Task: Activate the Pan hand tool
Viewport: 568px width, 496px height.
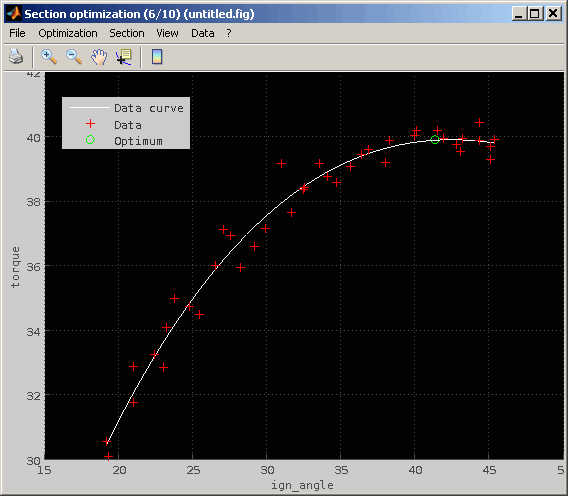Action: [x=99, y=57]
